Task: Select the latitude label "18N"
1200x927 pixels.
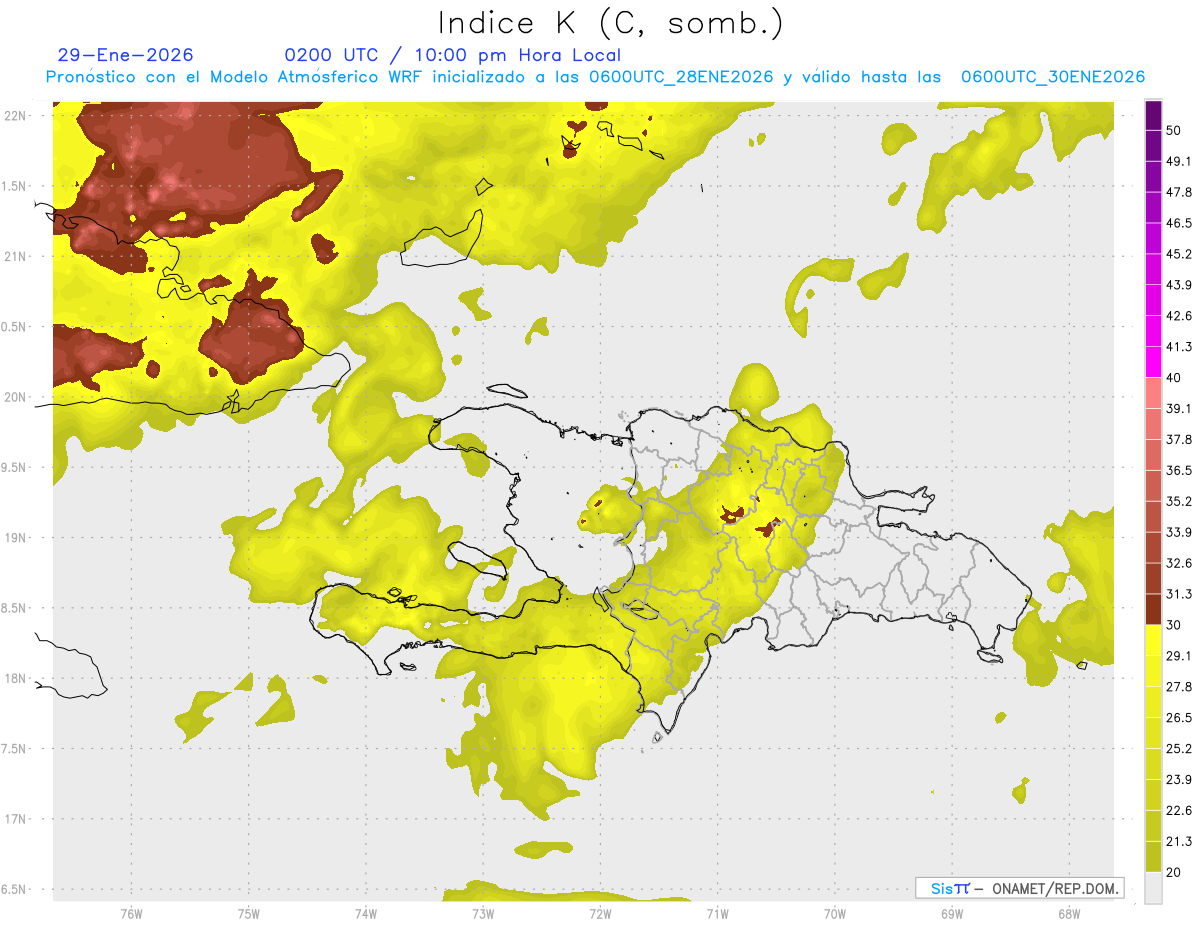Action: (x=16, y=678)
